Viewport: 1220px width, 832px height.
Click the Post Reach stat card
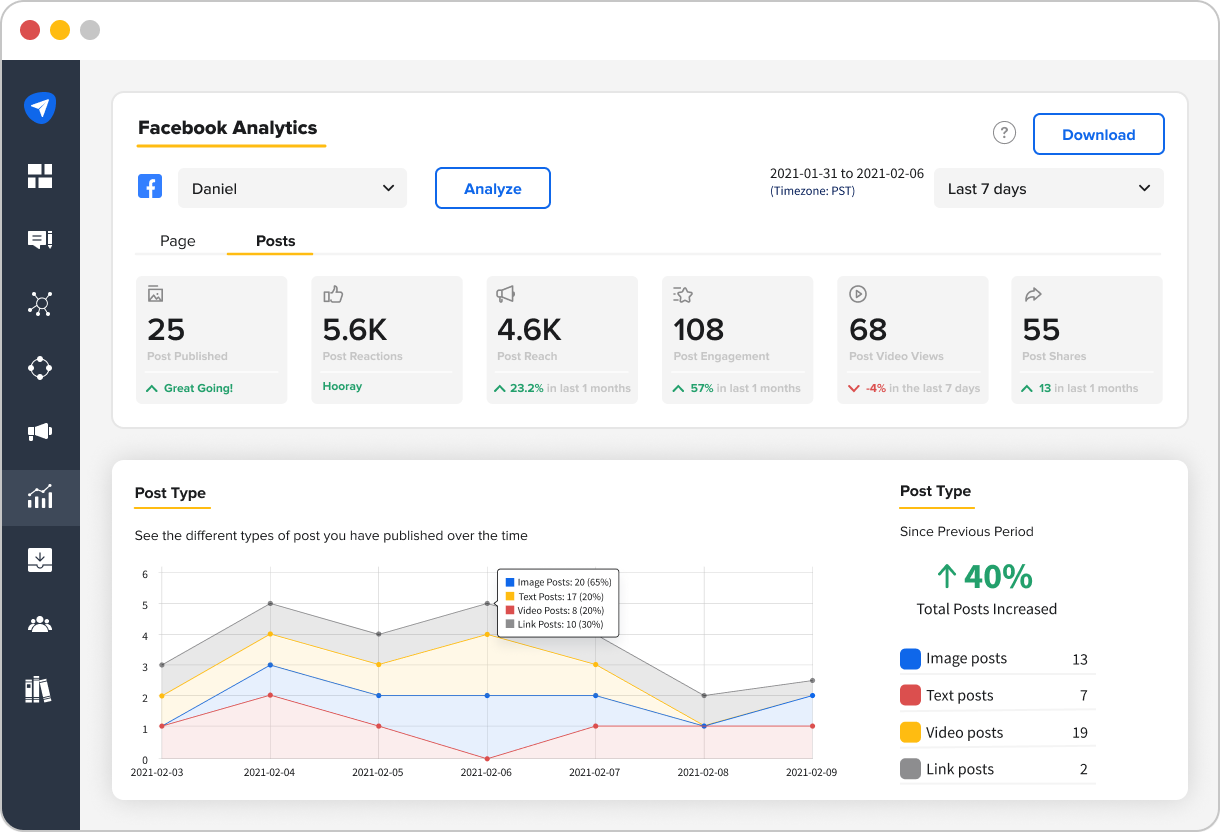(562, 340)
